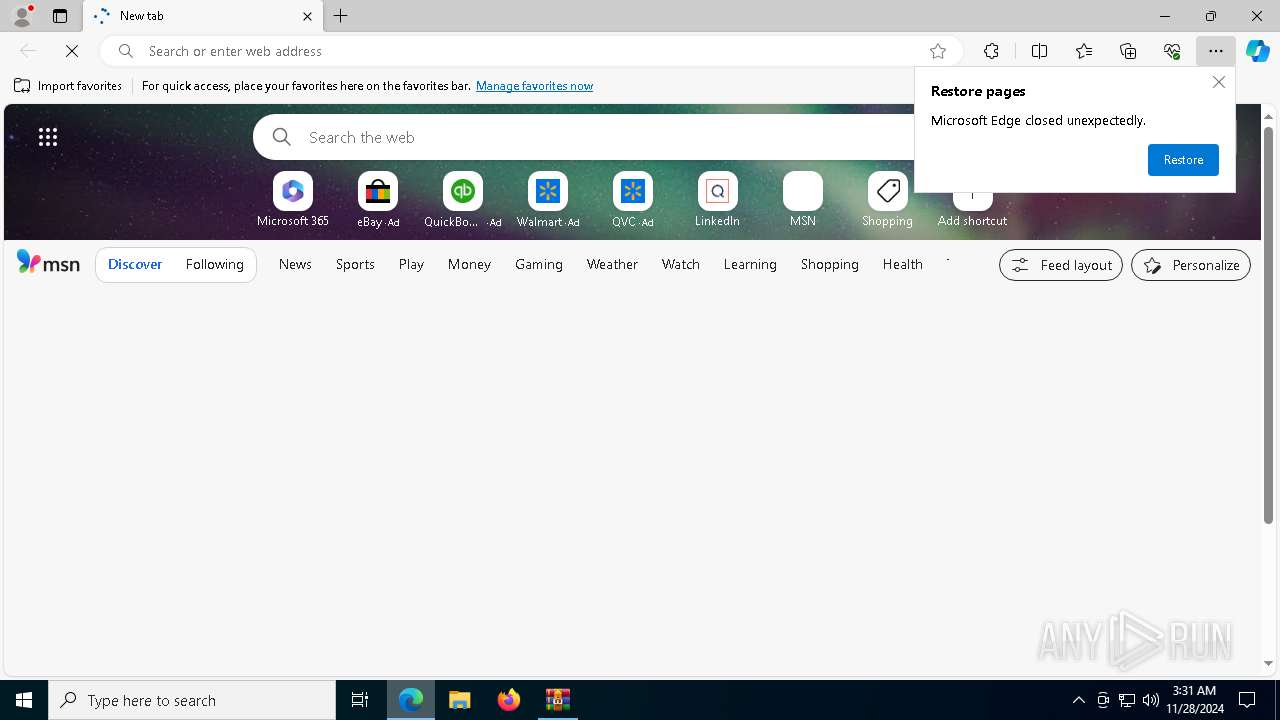Open the Edge profile icon
This screenshot has height=720, width=1280.
(22, 16)
